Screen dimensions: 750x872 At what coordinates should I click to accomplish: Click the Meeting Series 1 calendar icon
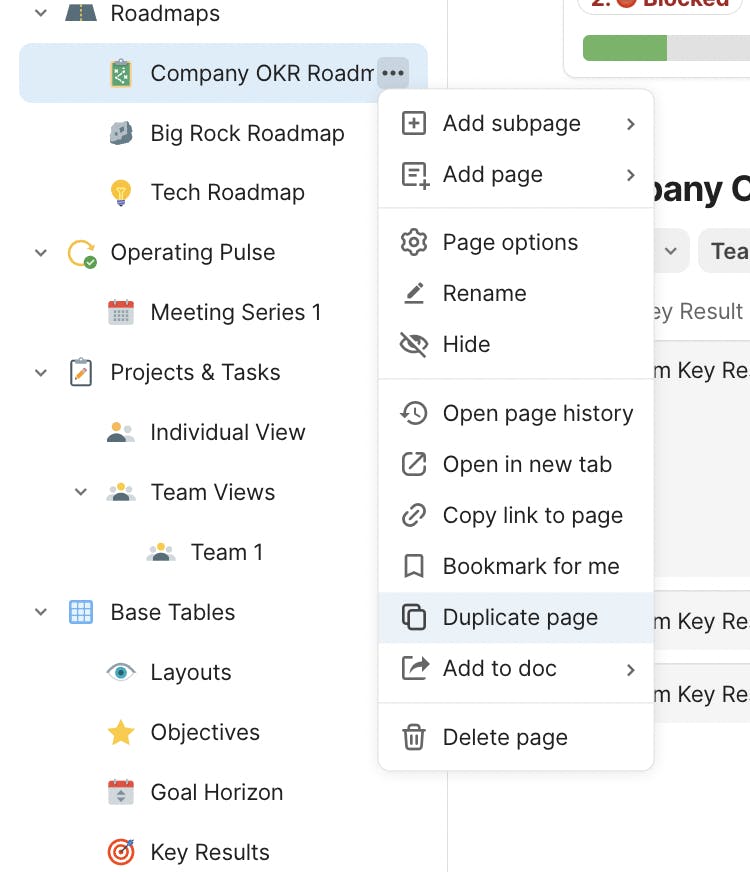point(121,313)
